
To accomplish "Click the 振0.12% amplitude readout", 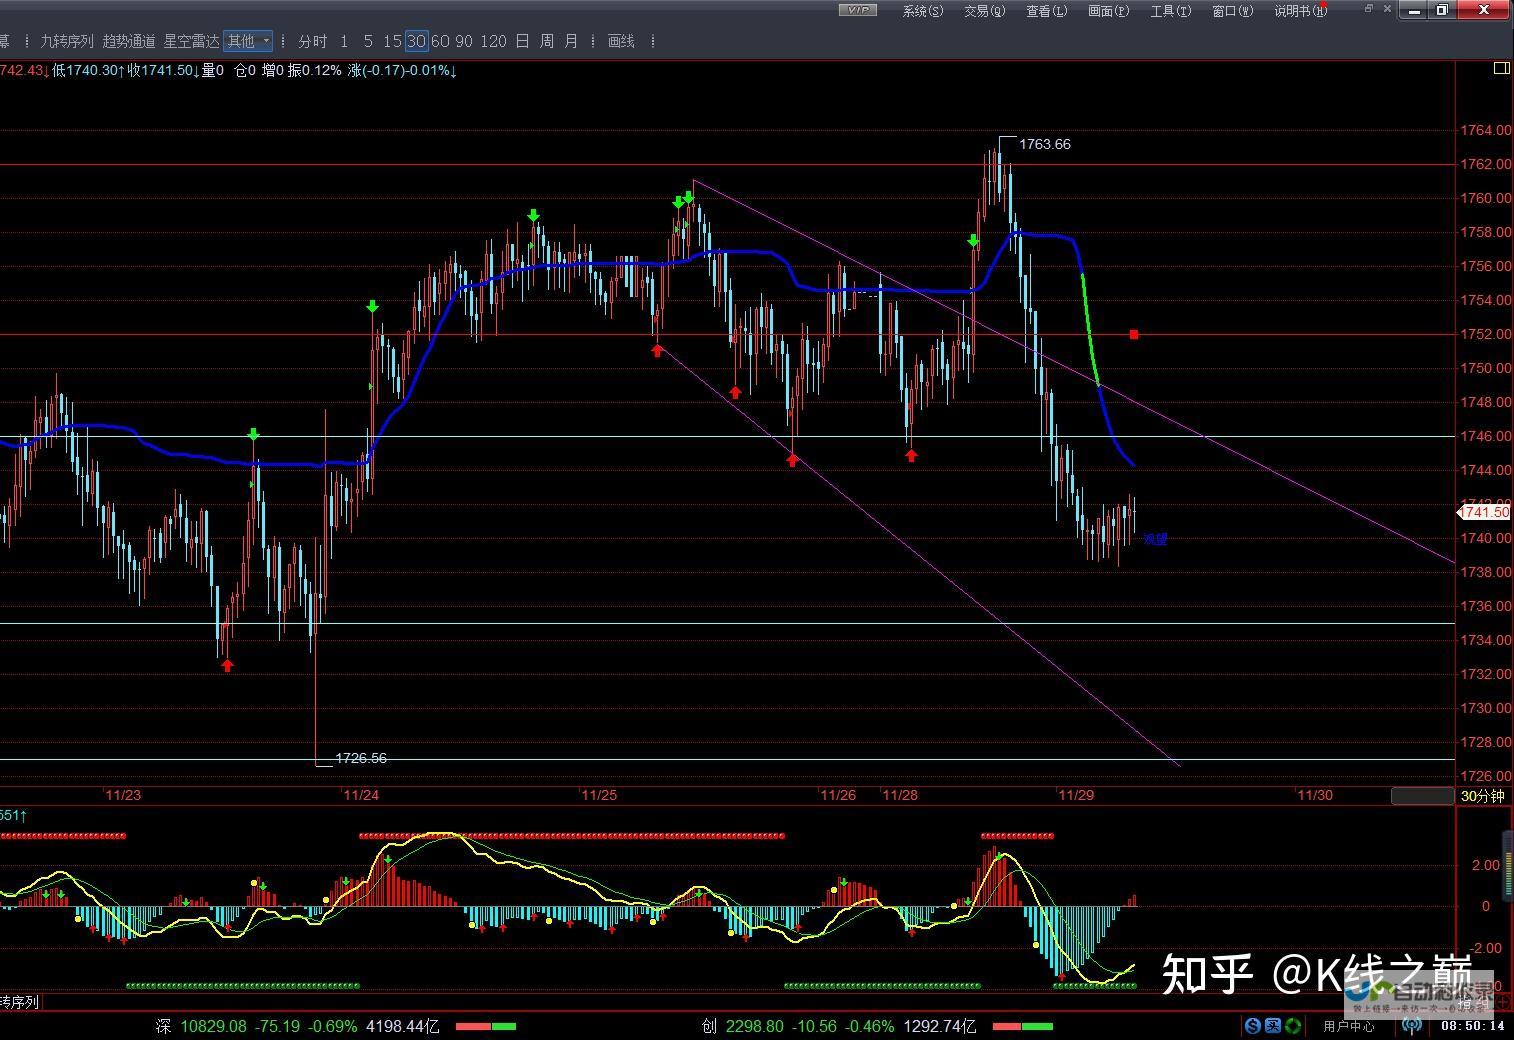I will (x=314, y=71).
